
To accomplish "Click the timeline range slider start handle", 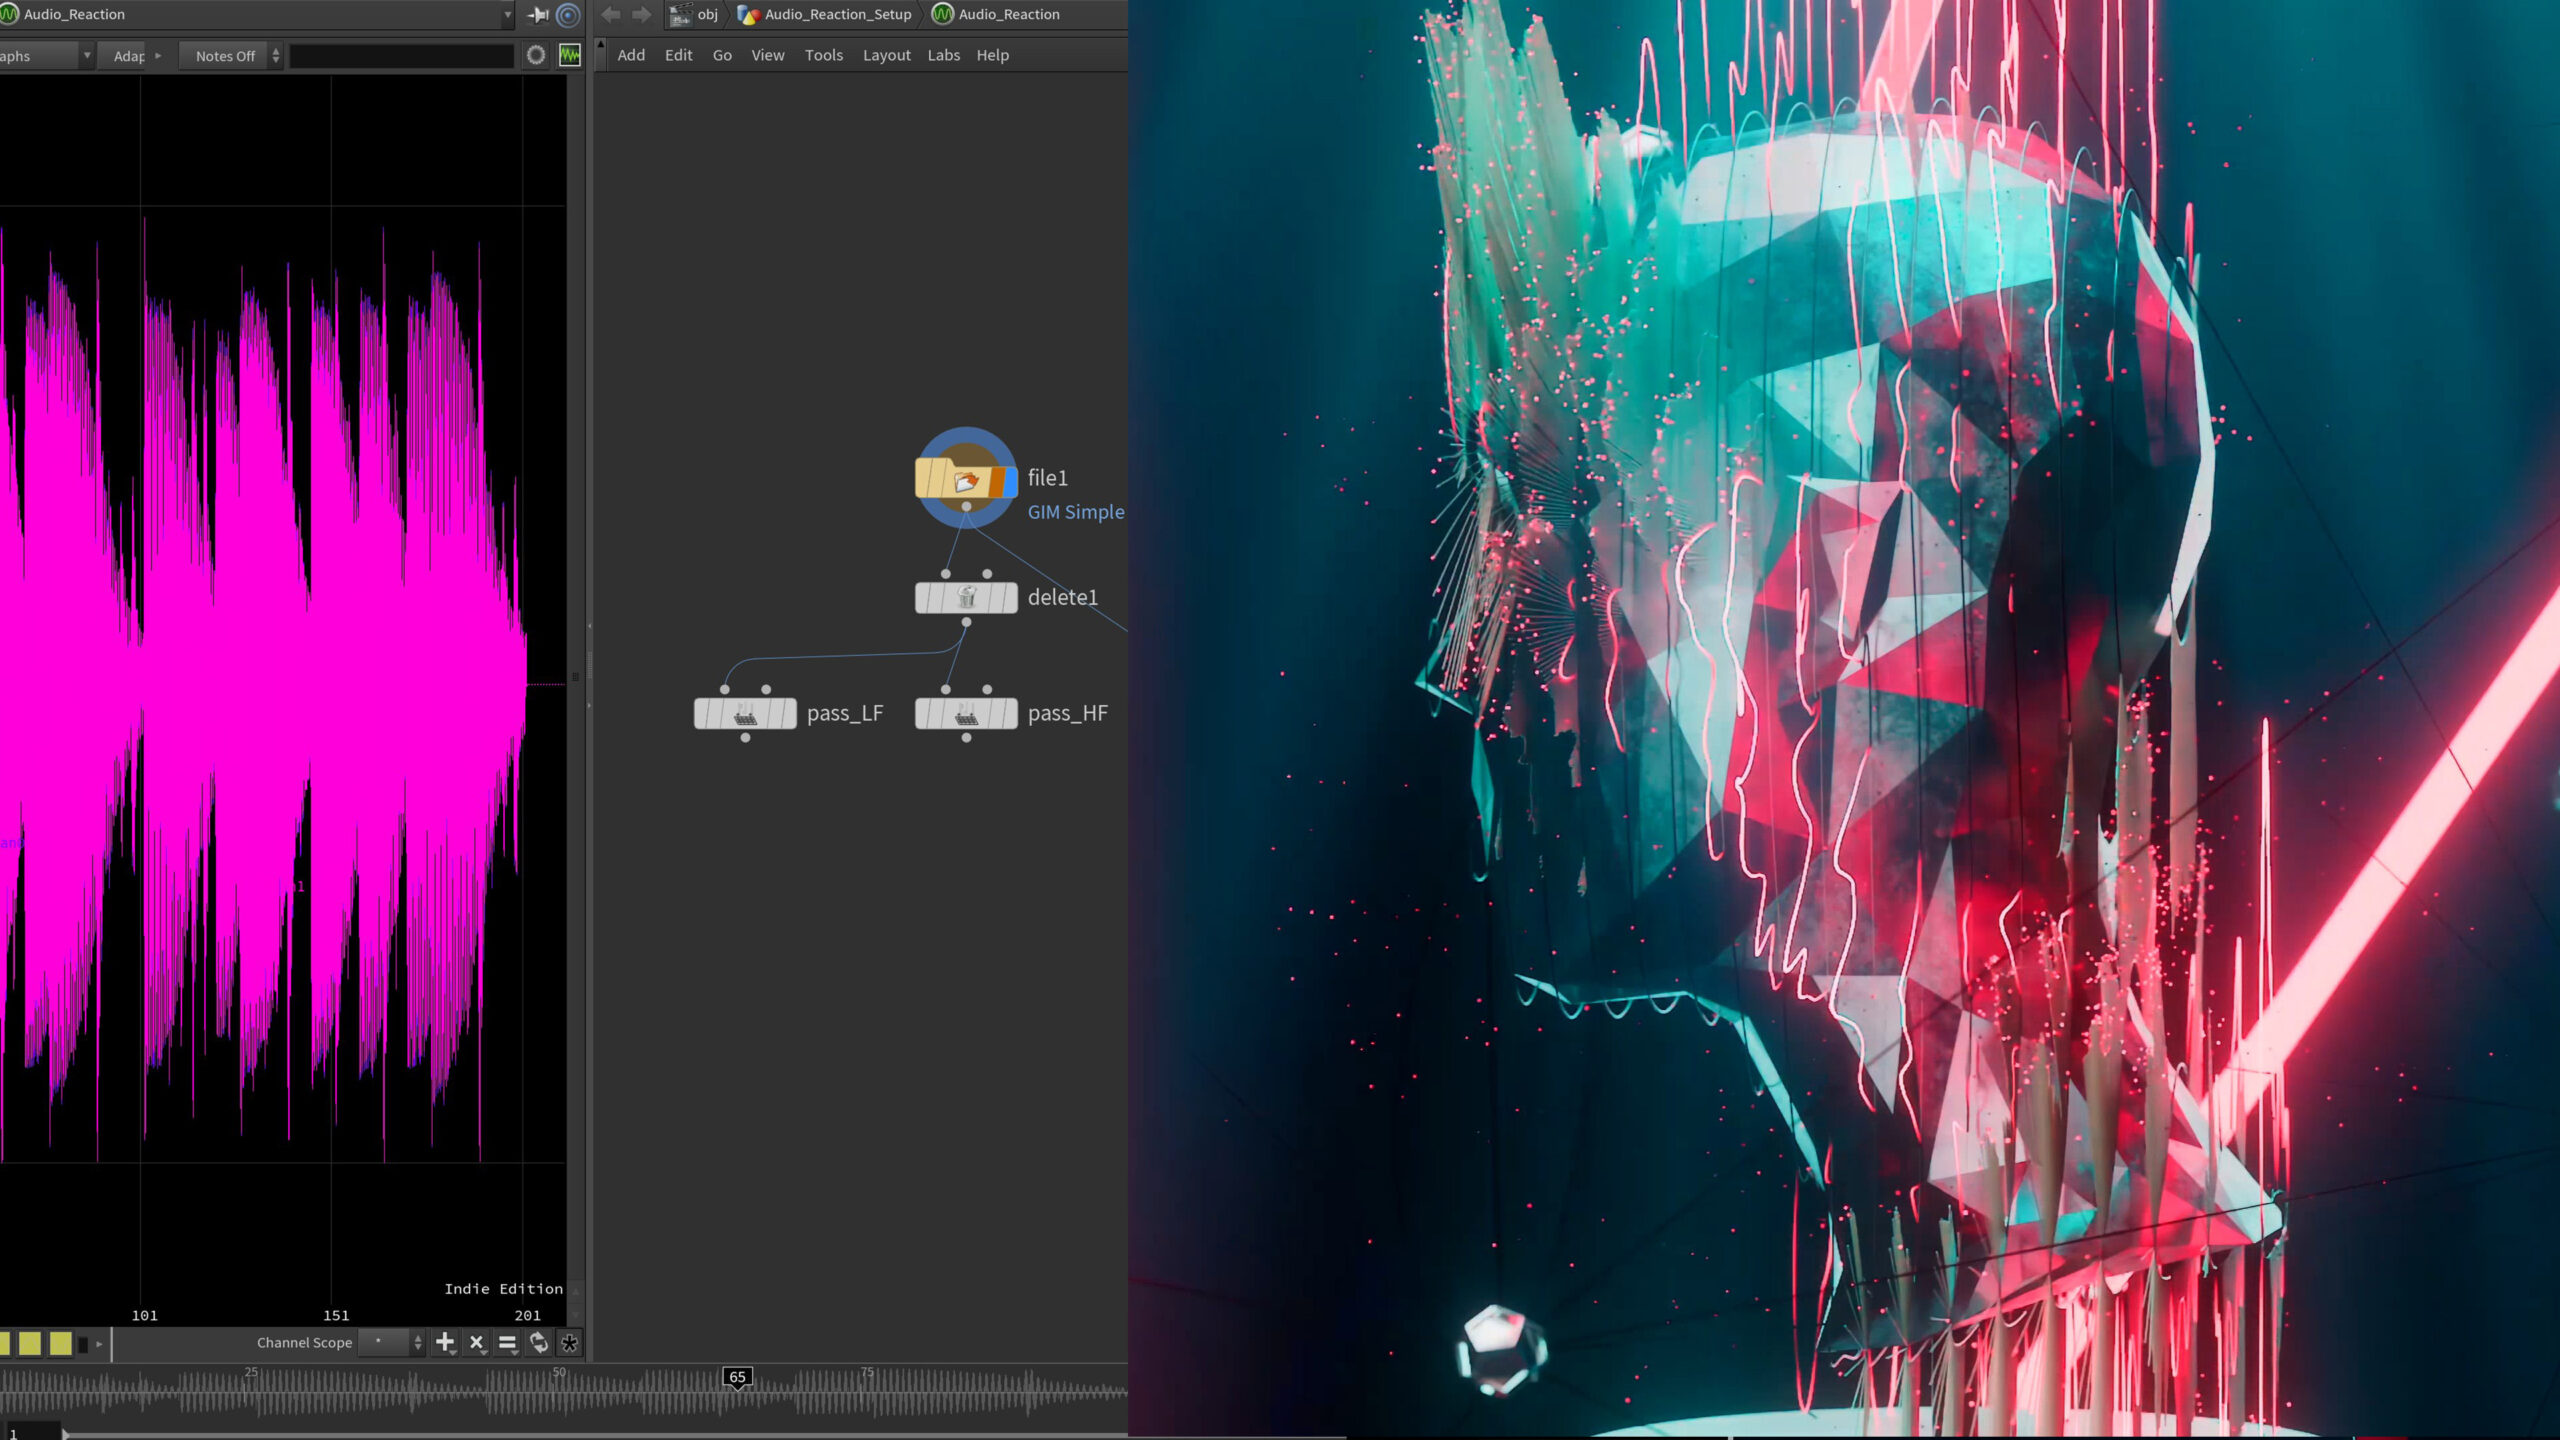I will (66, 1434).
